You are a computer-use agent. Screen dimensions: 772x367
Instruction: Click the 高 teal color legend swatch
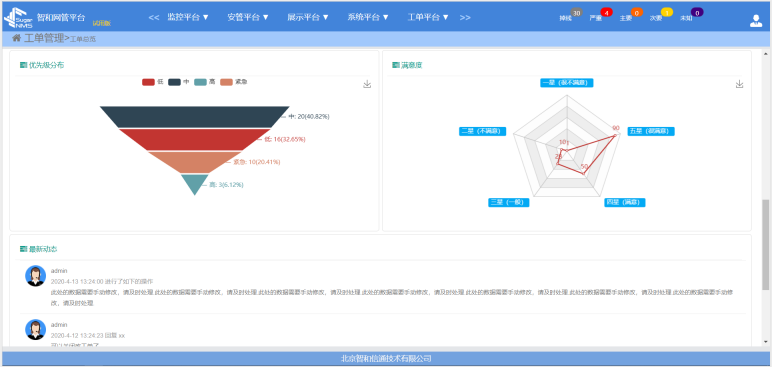[200, 82]
